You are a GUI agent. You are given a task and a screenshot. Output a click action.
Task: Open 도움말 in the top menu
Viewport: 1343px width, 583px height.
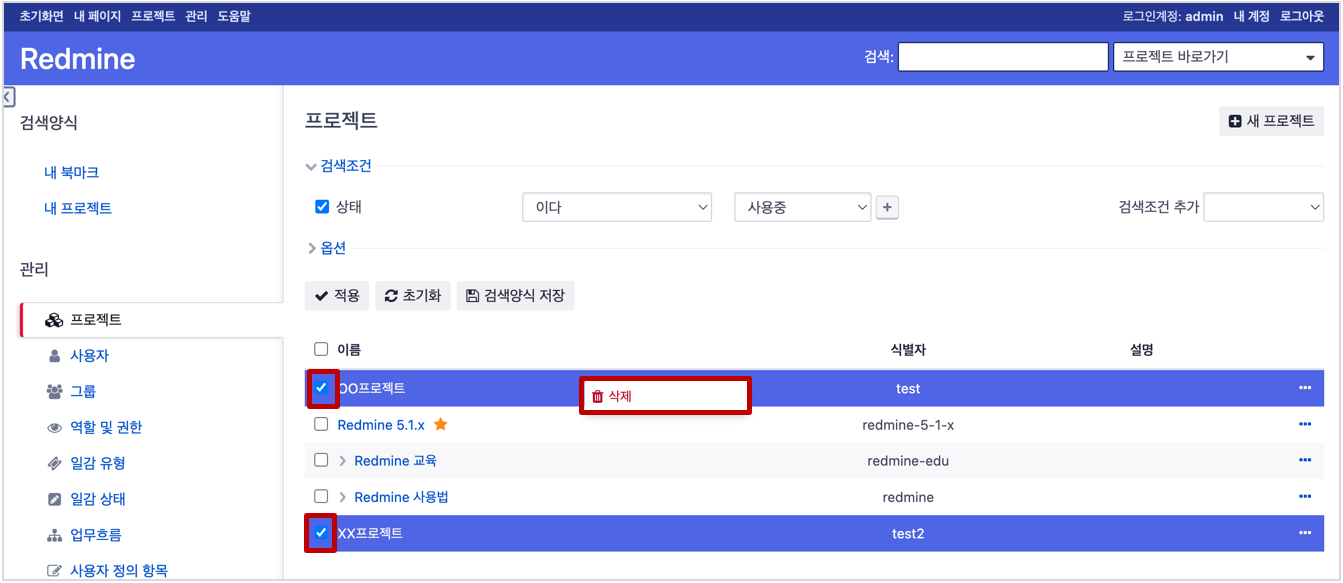(234, 16)
